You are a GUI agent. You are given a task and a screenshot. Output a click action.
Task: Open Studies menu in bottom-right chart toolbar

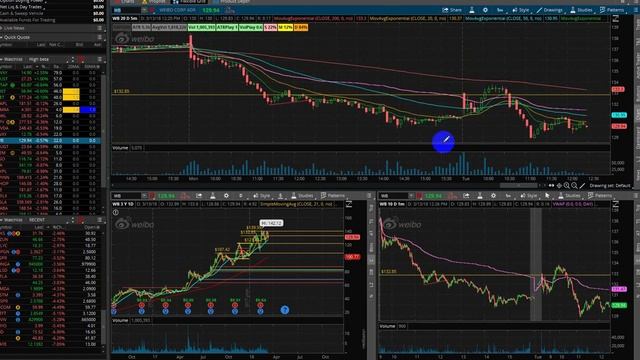point(569,196)
